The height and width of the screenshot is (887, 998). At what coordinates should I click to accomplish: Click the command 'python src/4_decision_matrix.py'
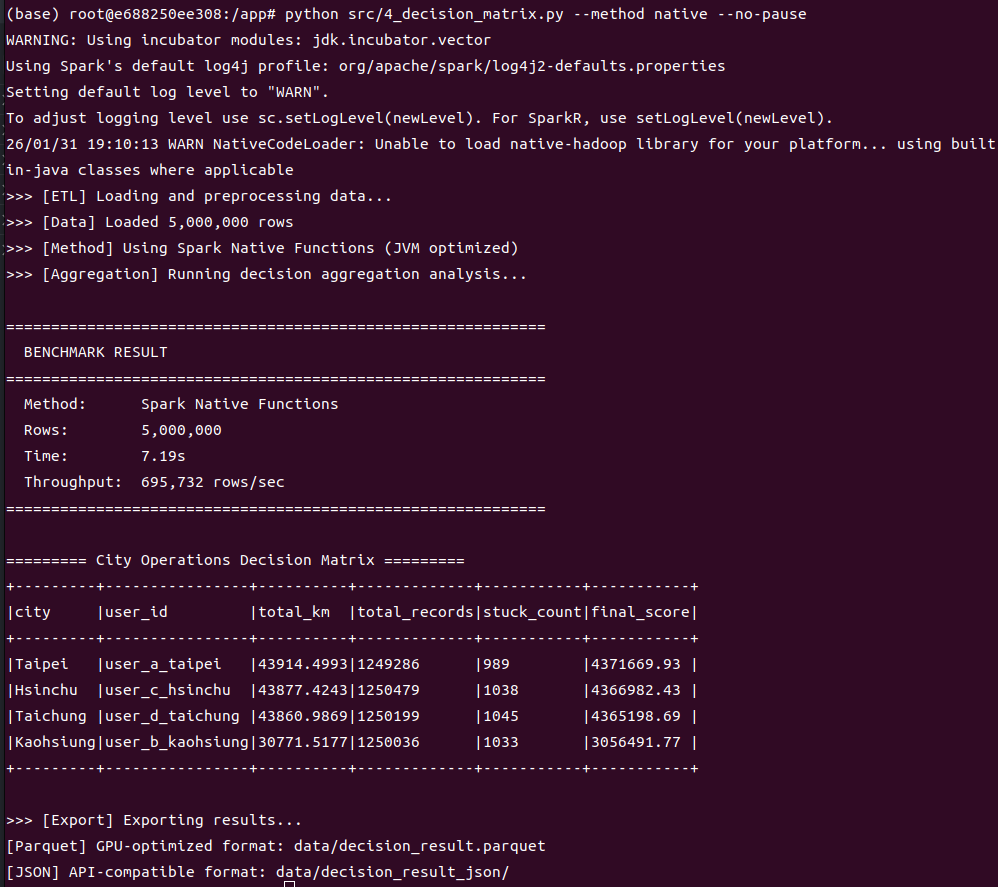click(424, 14)
